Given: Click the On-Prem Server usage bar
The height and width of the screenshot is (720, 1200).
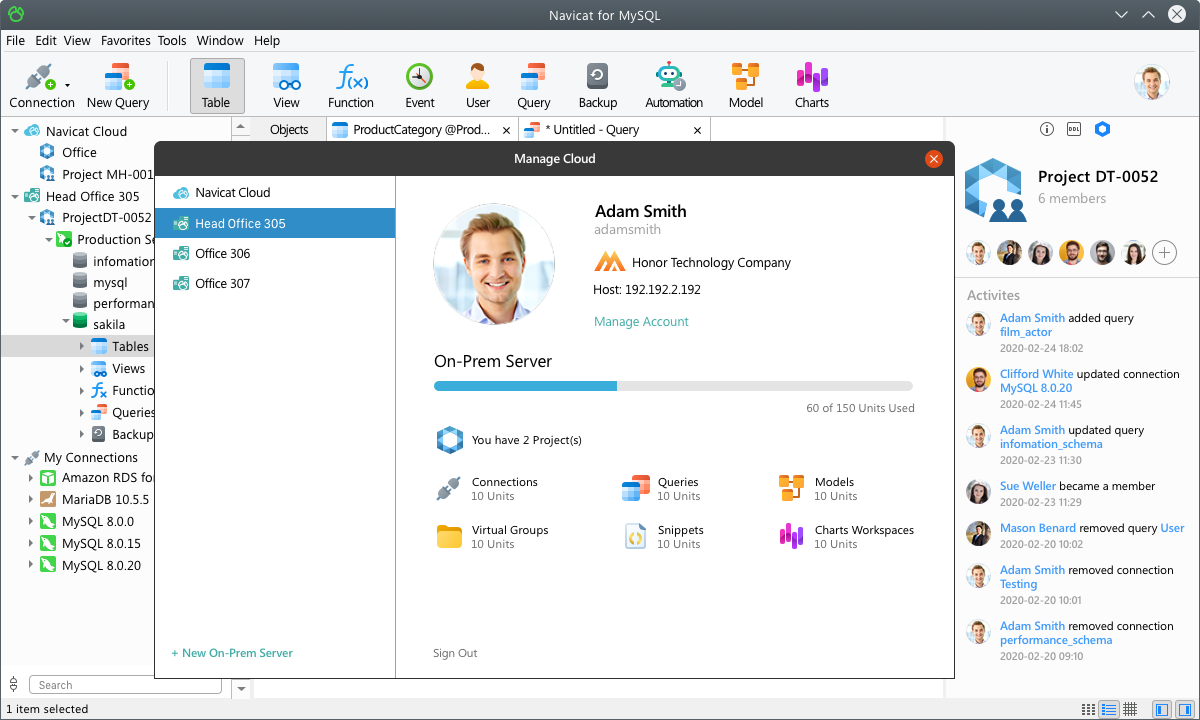Looking at the screenshot, I should (x=673, y=386).
